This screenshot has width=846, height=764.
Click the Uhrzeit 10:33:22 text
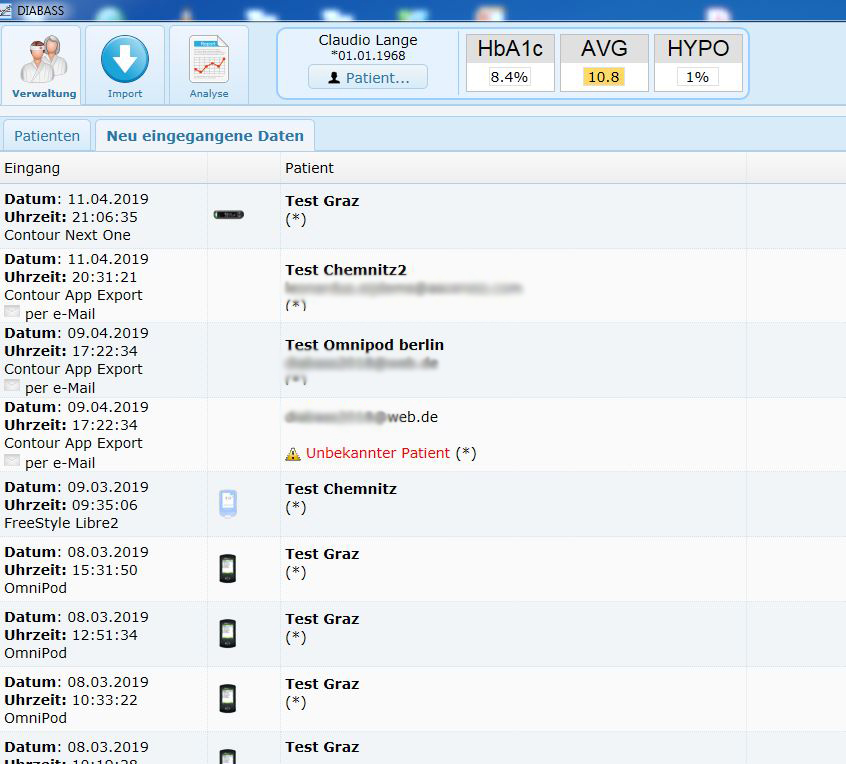point(71,700)
